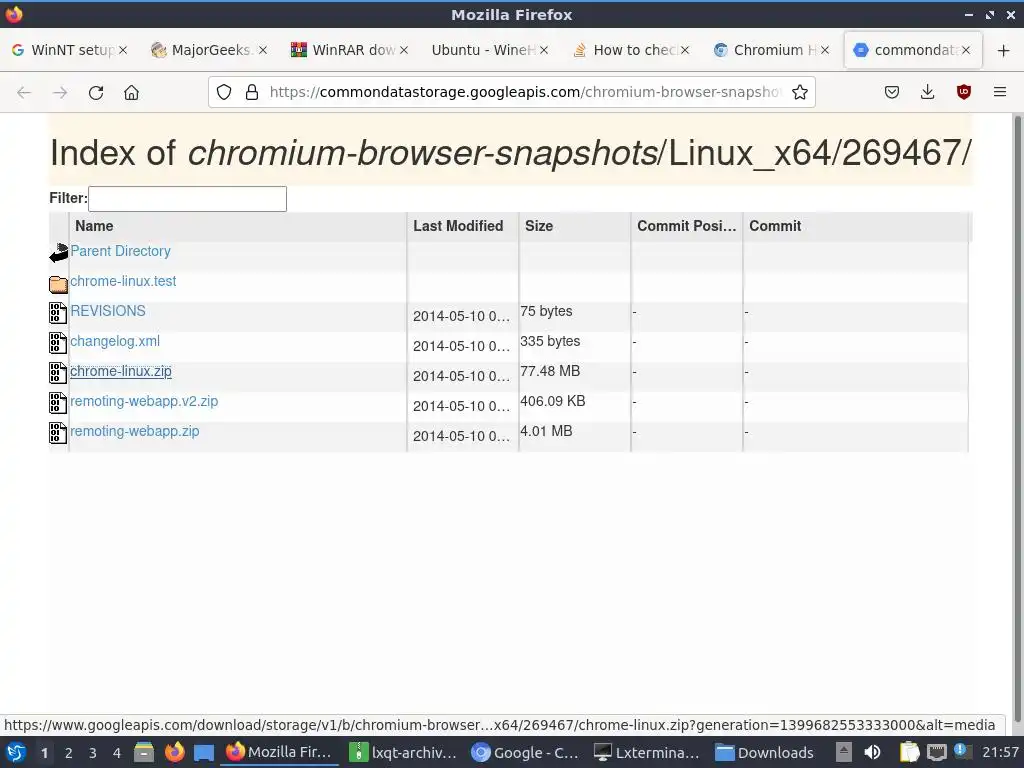Viewport: 1024px width, 768px height.
Task: Switch to virtual desktop 4
Action: [x=117, y=753]
